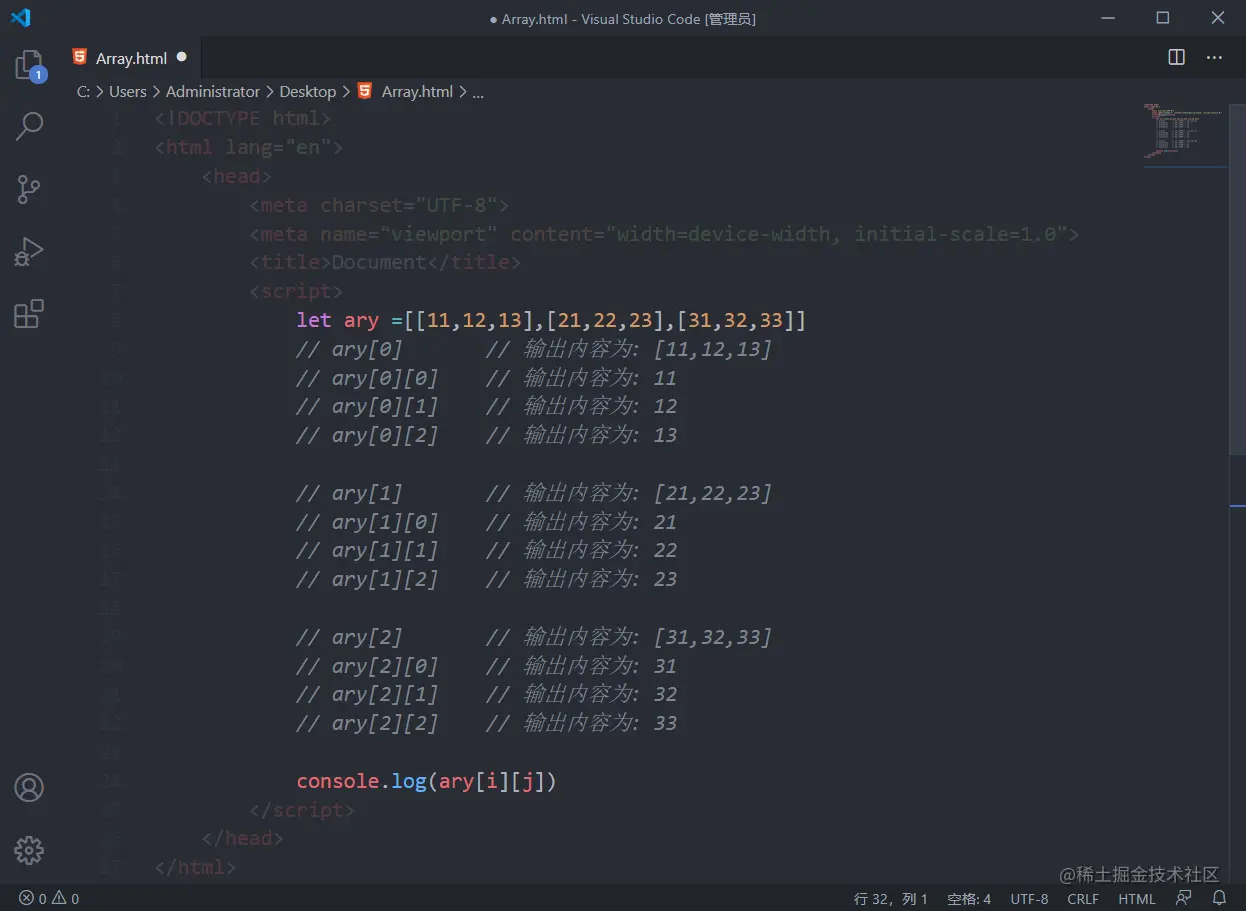The image size is (1246, 911).
Task: Click the meta charset="UTF-8" line
Action: coord(379,205)
